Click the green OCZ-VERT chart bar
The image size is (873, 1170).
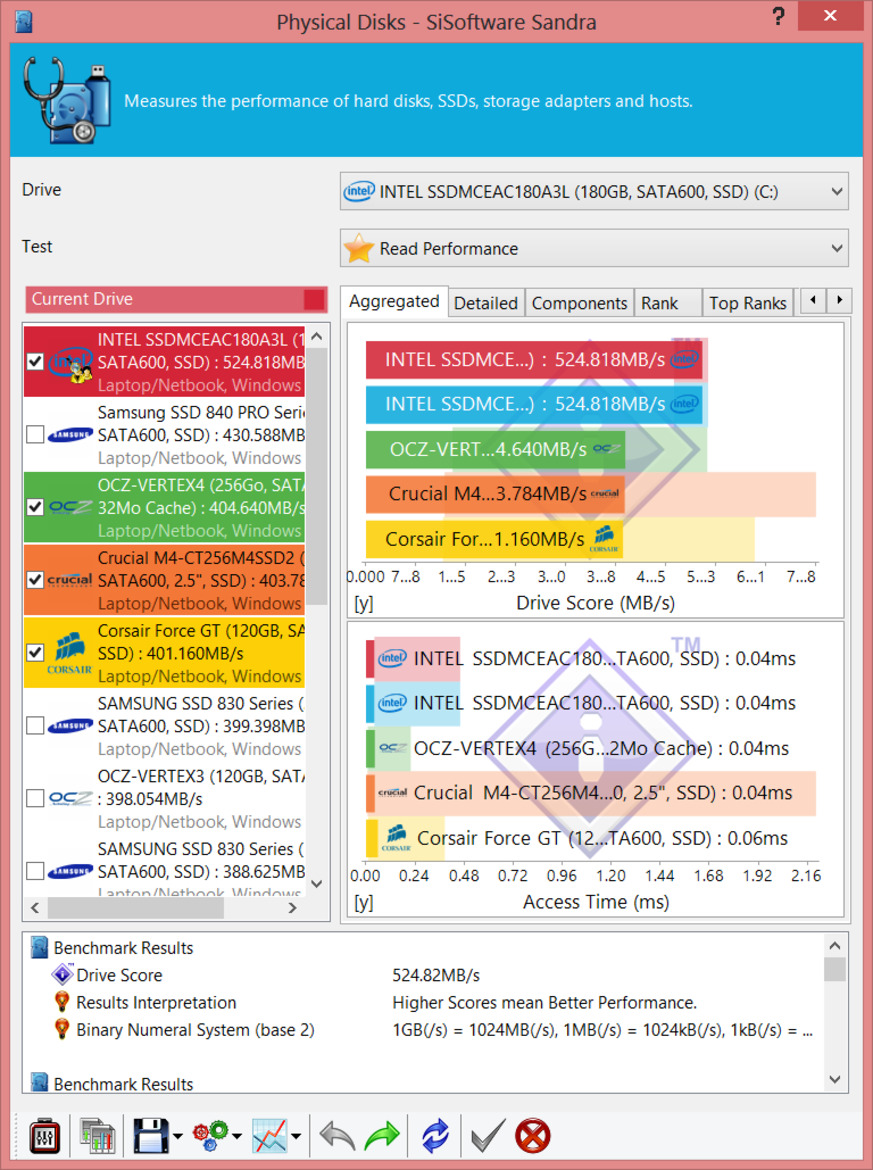tap(495, 450)
